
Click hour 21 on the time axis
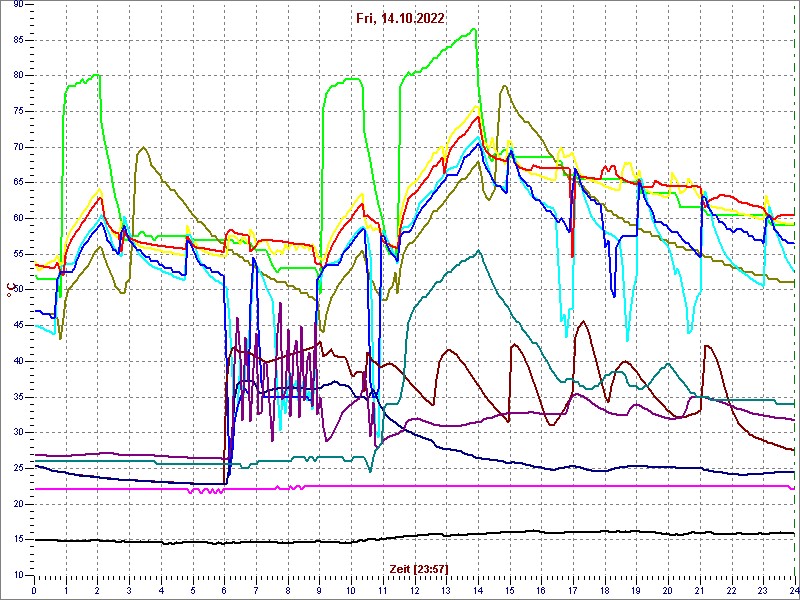(700, 590)
